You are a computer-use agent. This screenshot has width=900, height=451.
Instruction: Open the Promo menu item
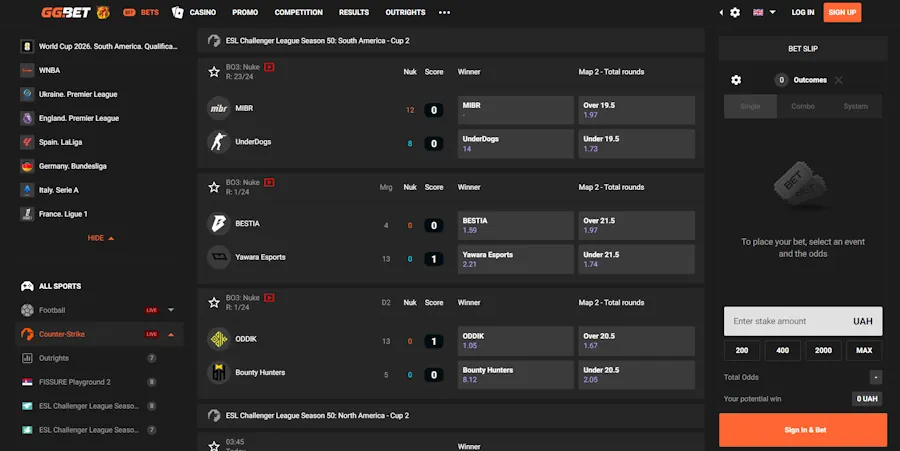[x=245, y=12]
